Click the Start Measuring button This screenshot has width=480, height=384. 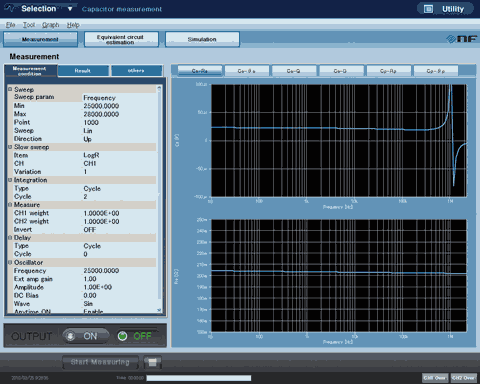pyautogui.click(x=100, y=362)
